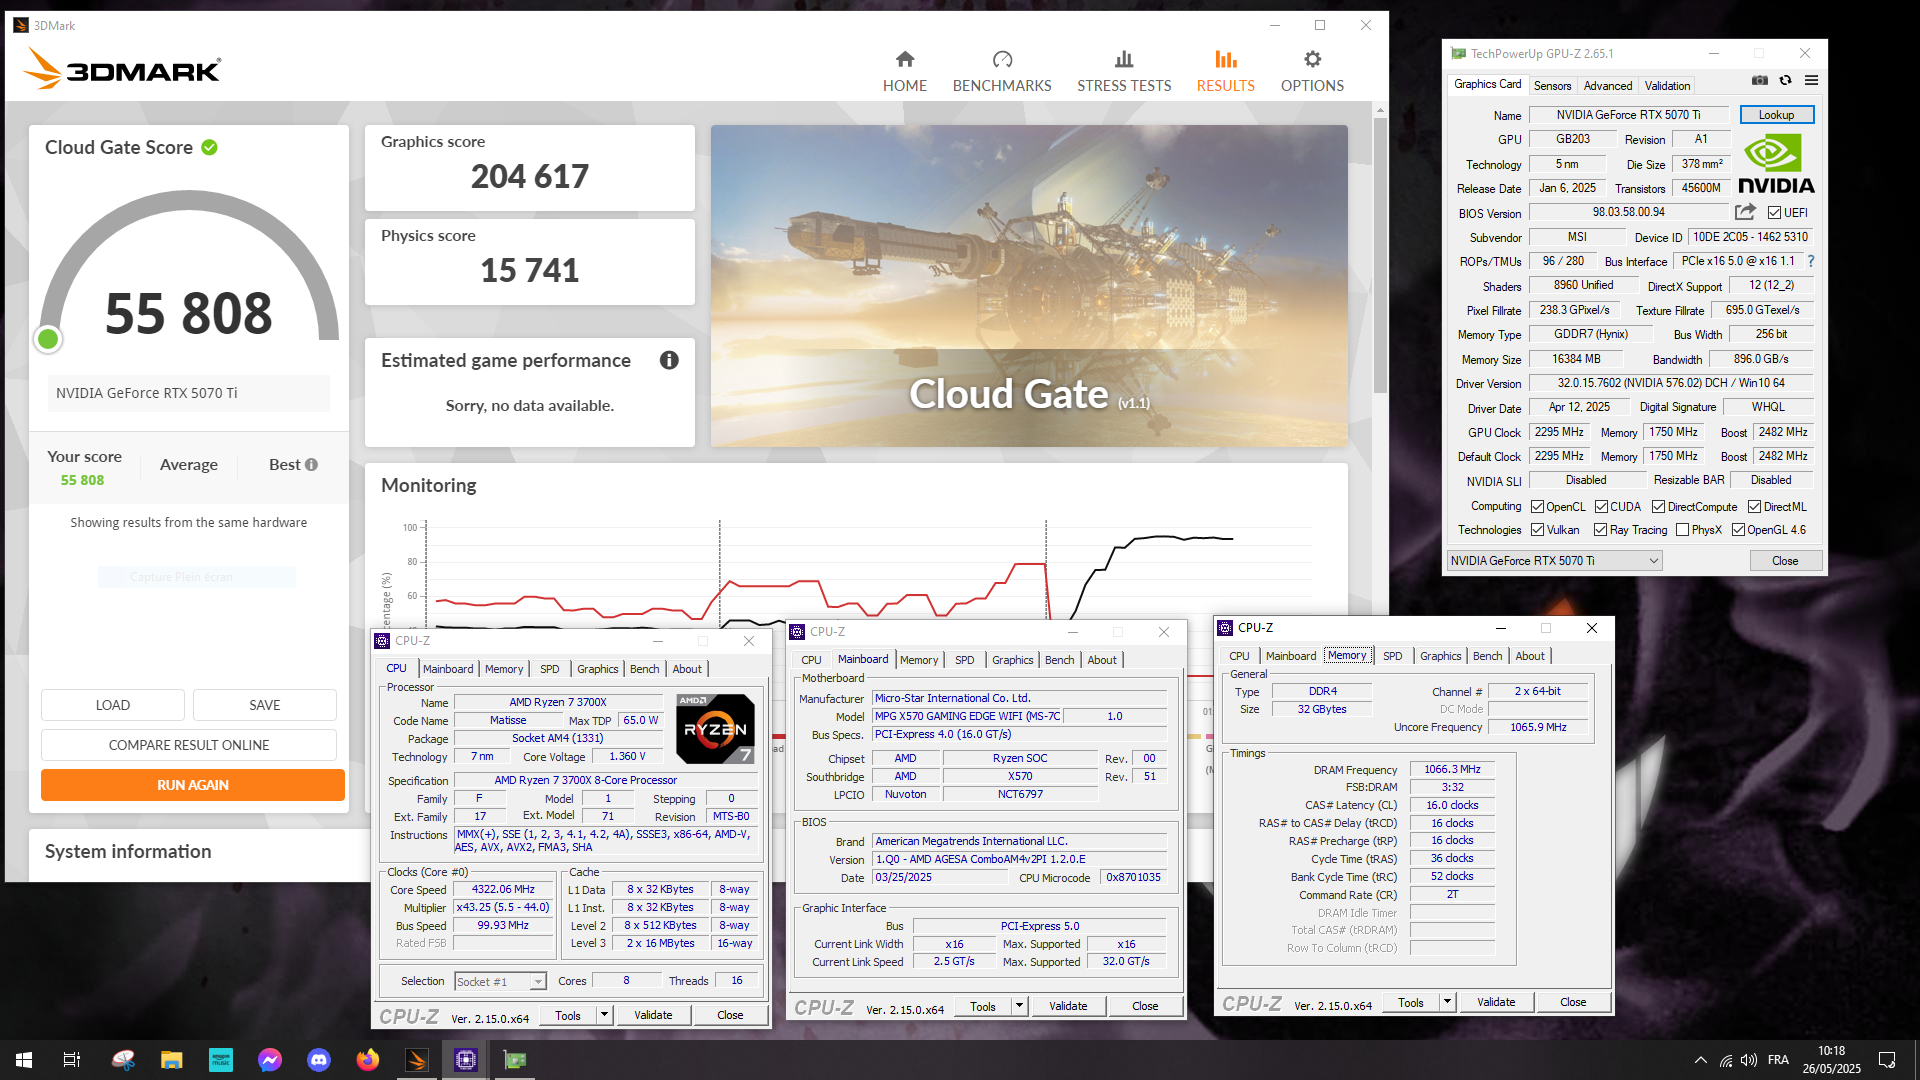The image size is (1920, 1080).
Task: Open the OPTIONS gear icon
Action: (1312, 59)
